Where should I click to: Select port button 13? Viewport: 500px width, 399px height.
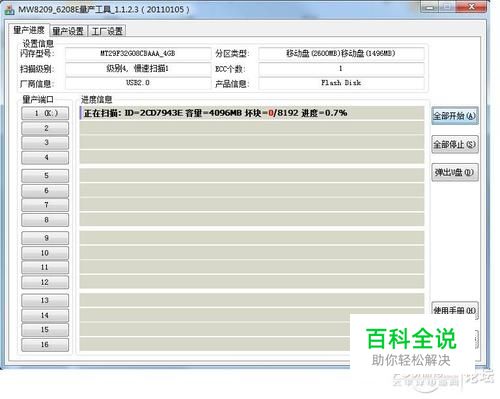45,300
